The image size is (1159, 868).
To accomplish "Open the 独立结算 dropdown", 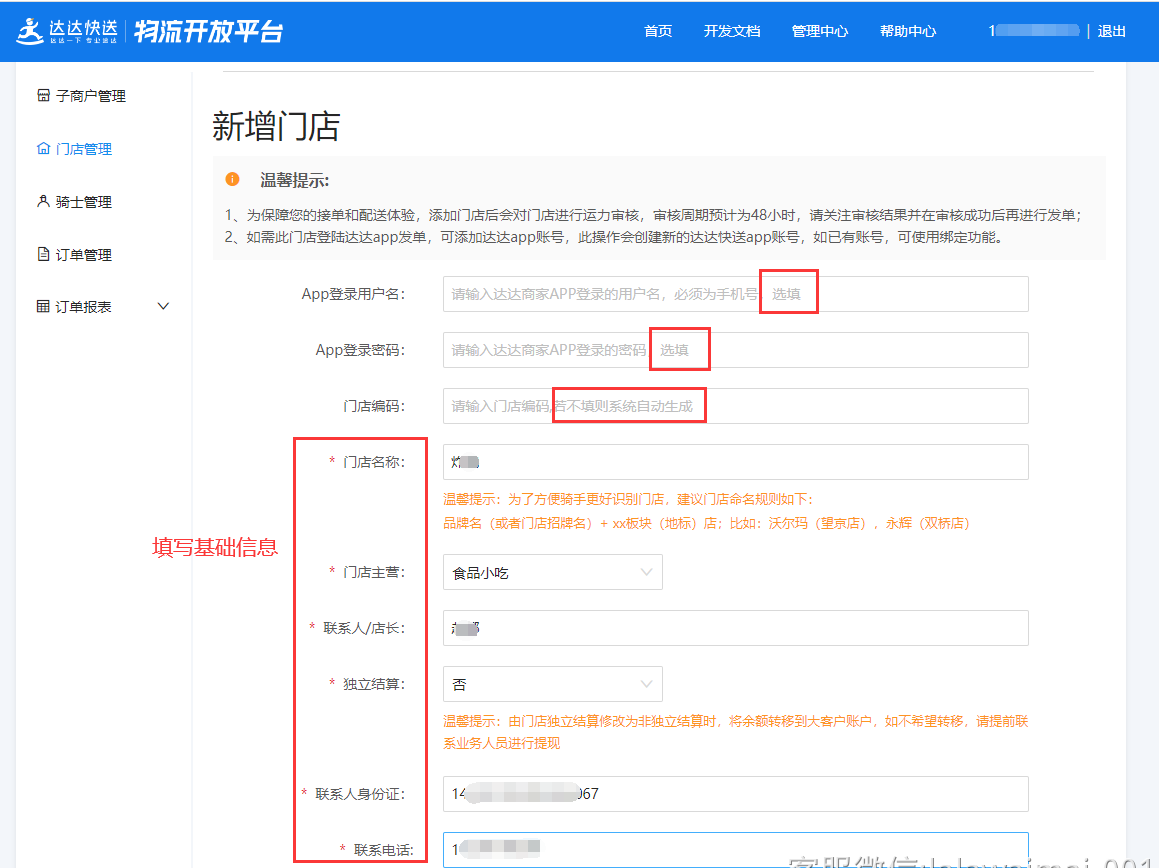I will (552, 685).
